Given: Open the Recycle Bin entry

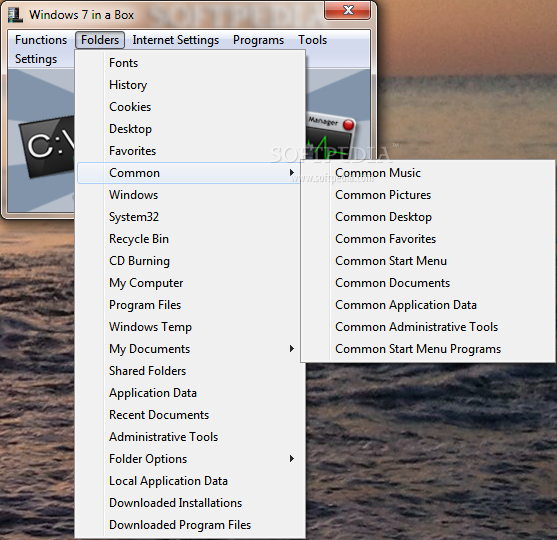Looking at the screenshot, I should 190,239.
